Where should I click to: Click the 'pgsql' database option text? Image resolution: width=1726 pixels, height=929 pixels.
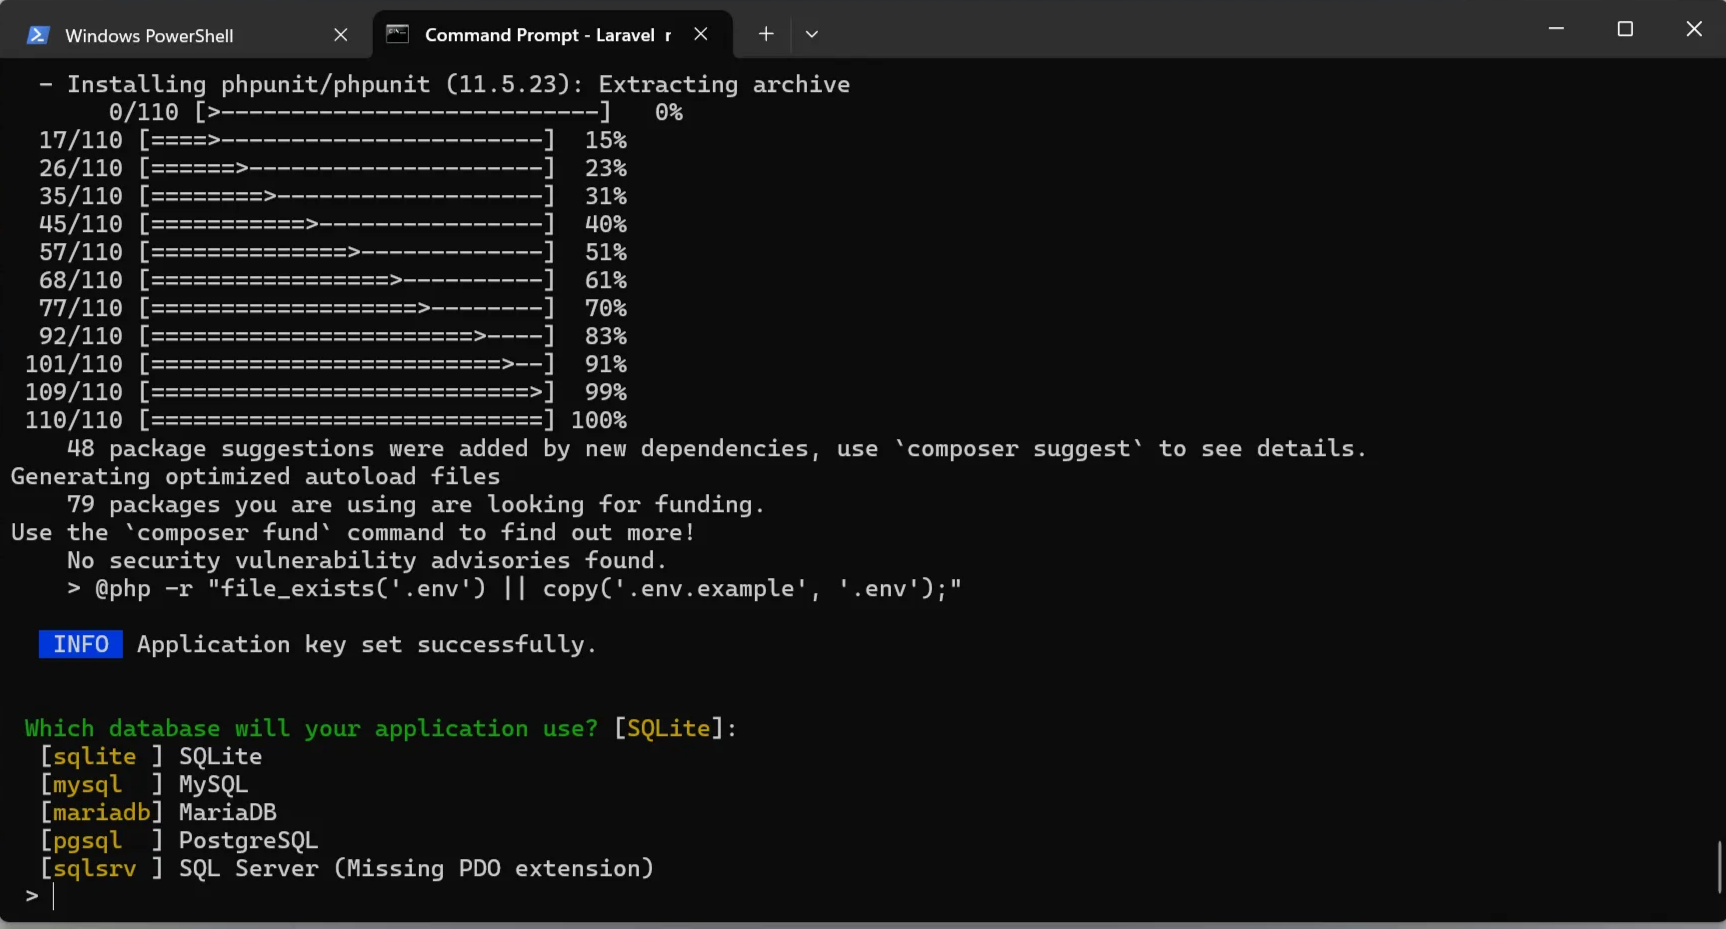tap(88, 841)
